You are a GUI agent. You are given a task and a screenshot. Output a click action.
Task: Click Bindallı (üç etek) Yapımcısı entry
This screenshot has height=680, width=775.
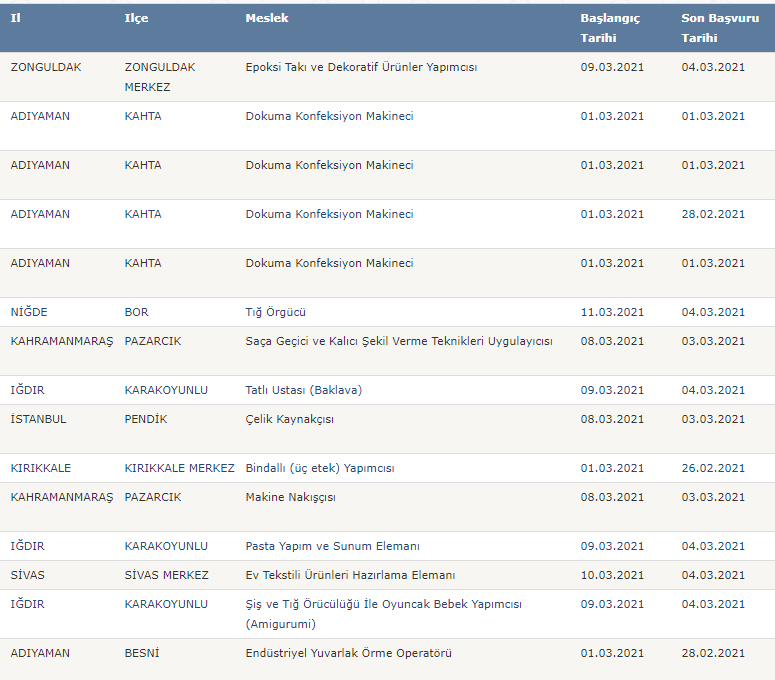319,468
